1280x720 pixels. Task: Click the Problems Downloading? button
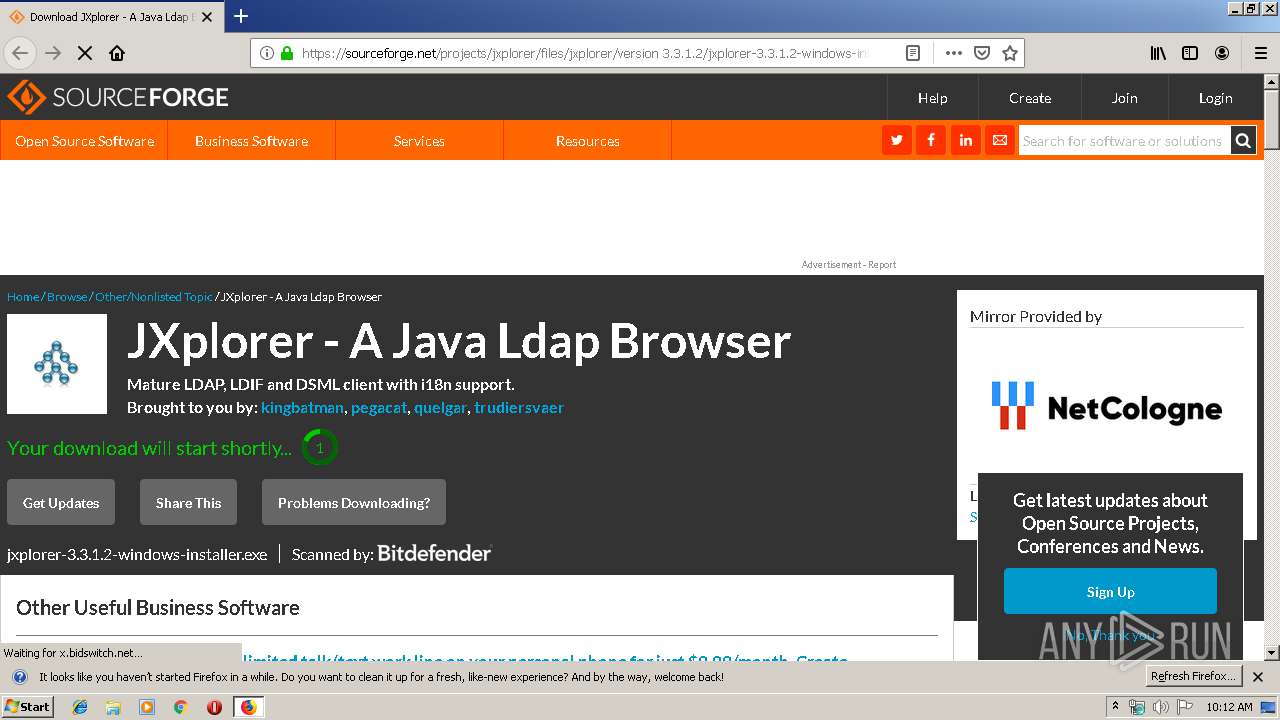point(354,502)
